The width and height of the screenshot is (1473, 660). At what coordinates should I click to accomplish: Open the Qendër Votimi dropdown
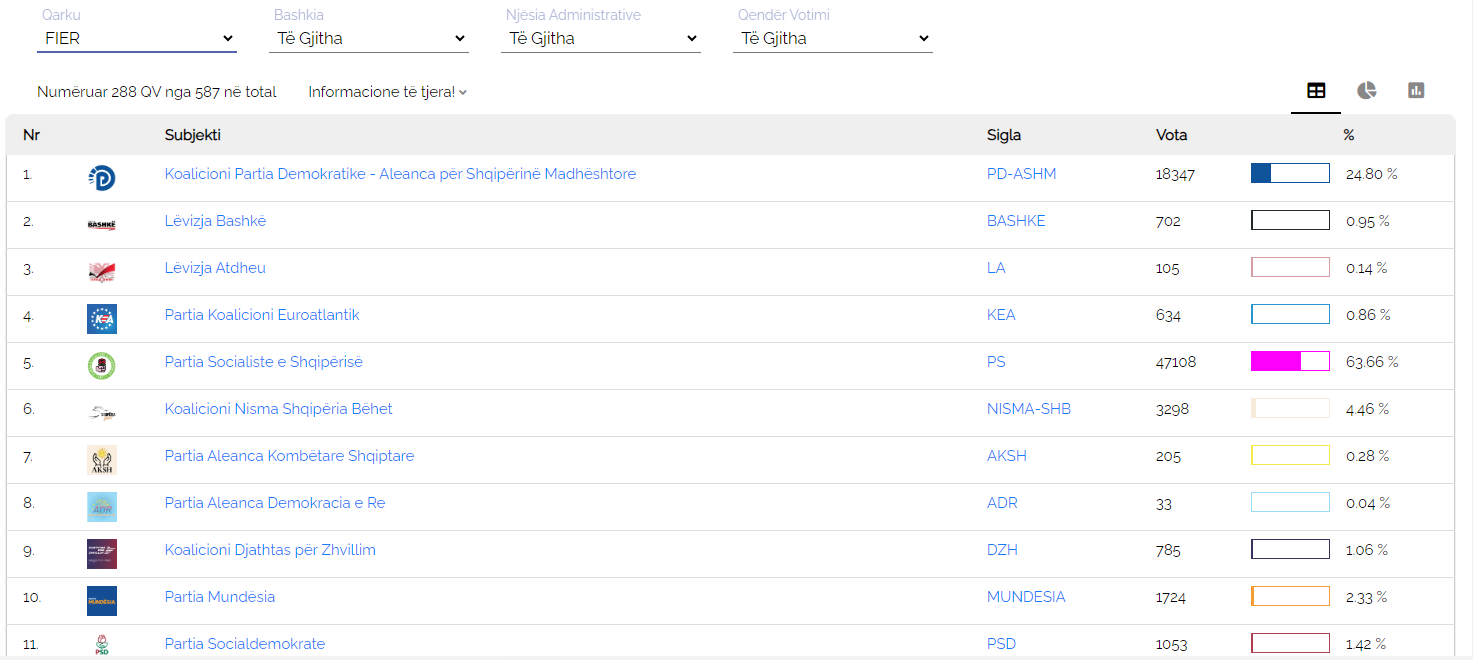point(833,38)
